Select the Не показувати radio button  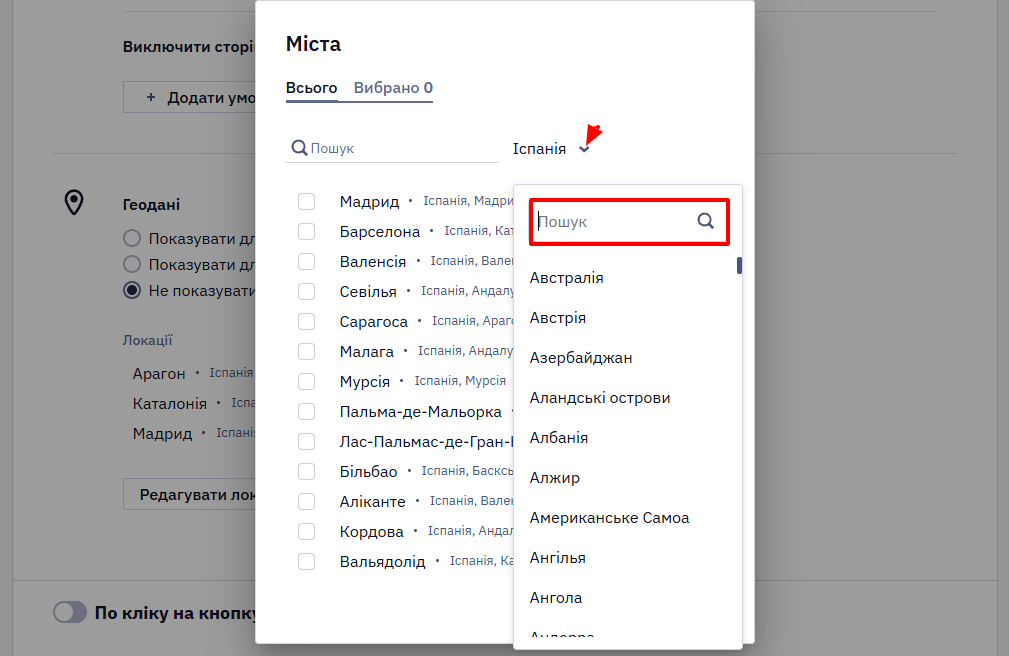point(132,290)
